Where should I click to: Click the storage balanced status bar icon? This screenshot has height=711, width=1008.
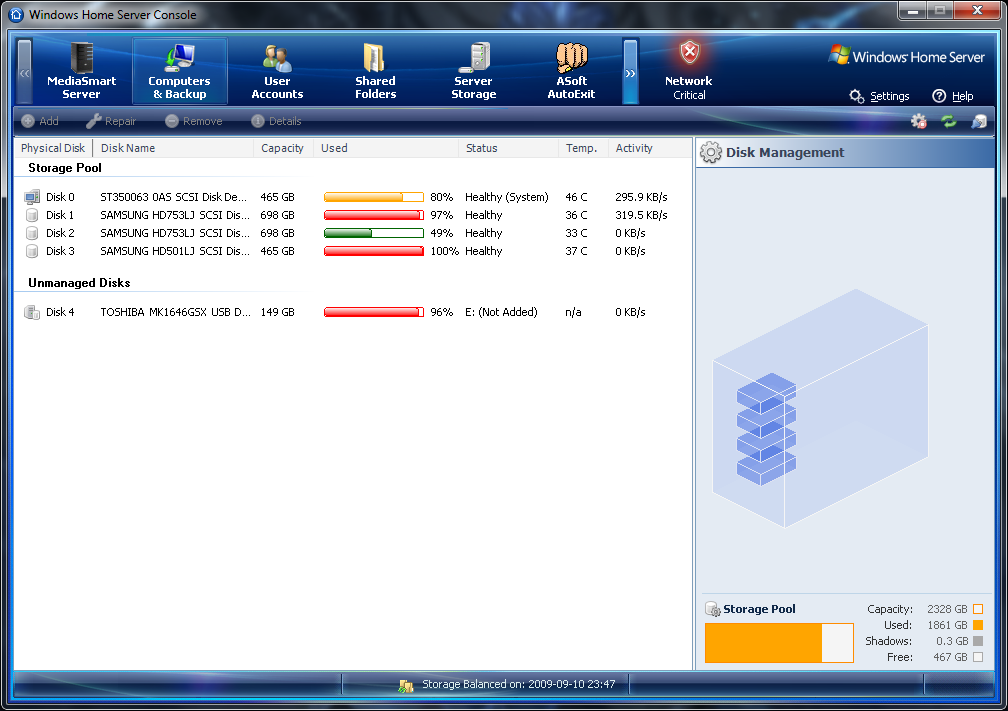click(x=406, y=685)
